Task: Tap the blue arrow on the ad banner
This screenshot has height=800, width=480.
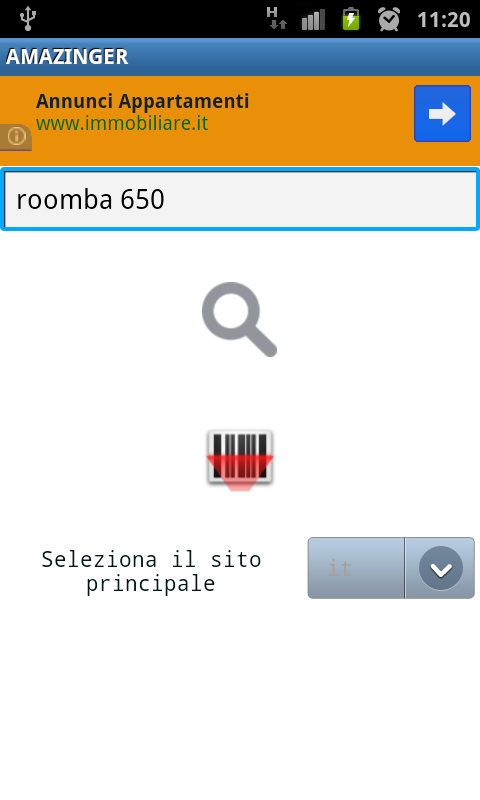Action: click(442, 114)
